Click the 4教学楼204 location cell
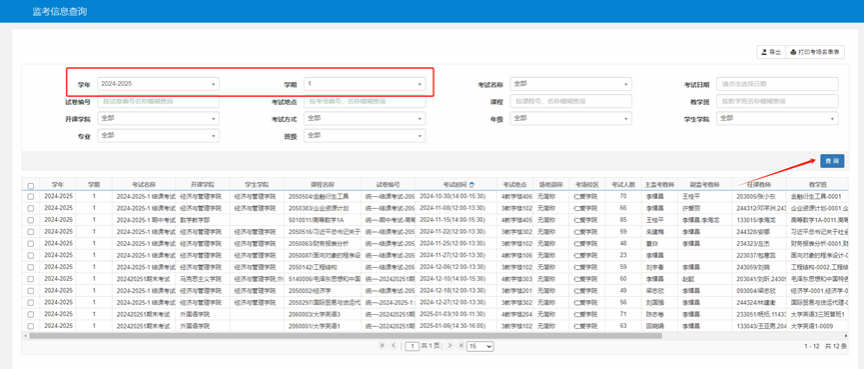 [516, 314]
